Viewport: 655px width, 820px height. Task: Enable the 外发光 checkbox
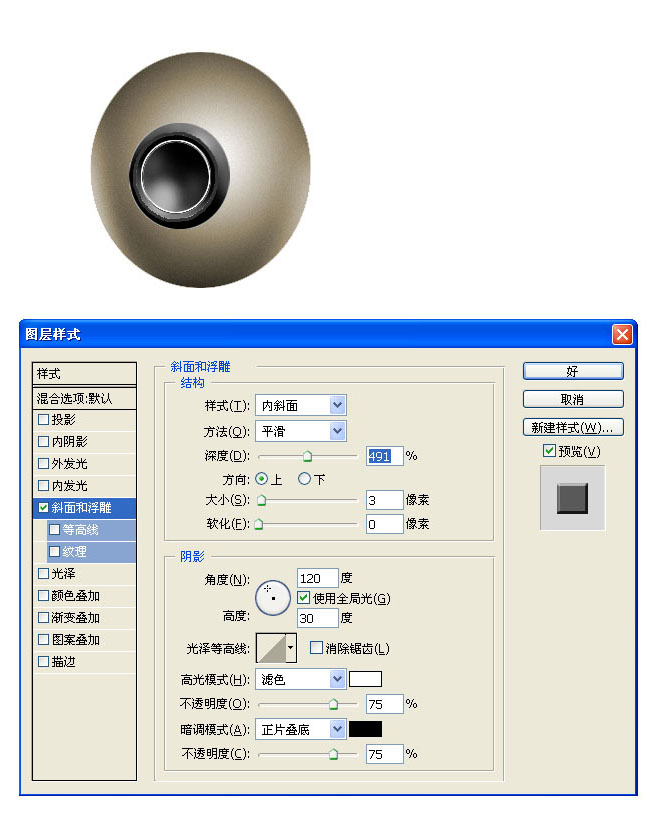43,463
